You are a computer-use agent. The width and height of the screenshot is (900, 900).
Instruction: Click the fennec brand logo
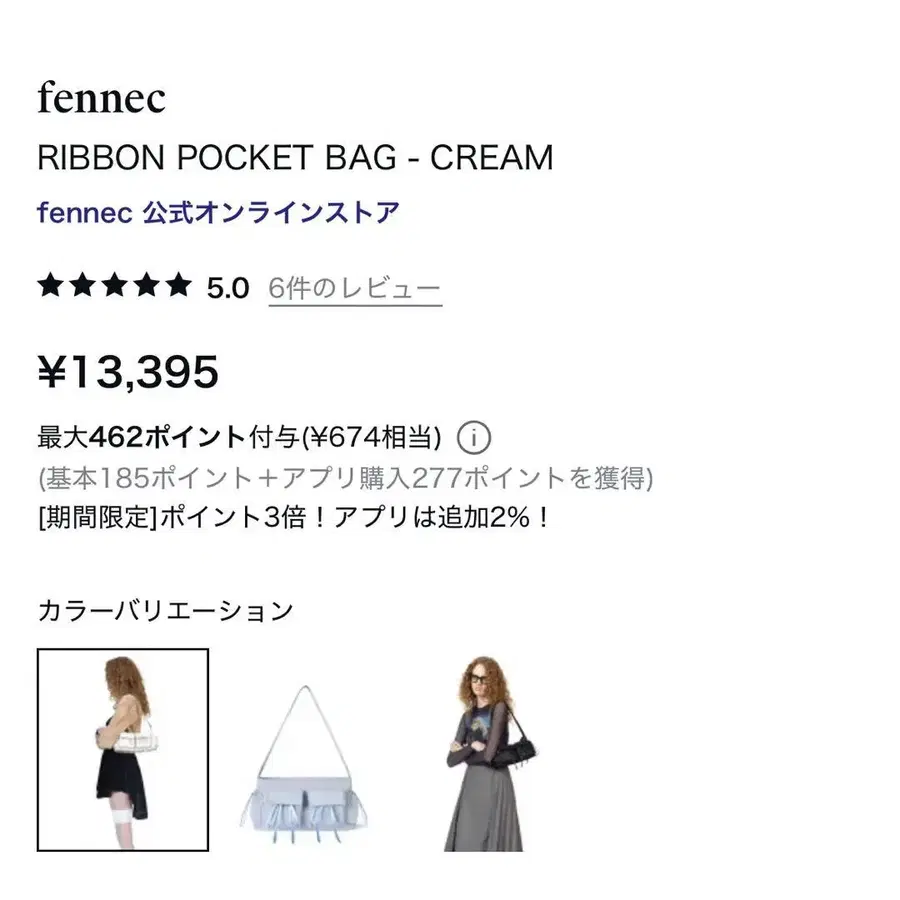(x=102, y=97)
